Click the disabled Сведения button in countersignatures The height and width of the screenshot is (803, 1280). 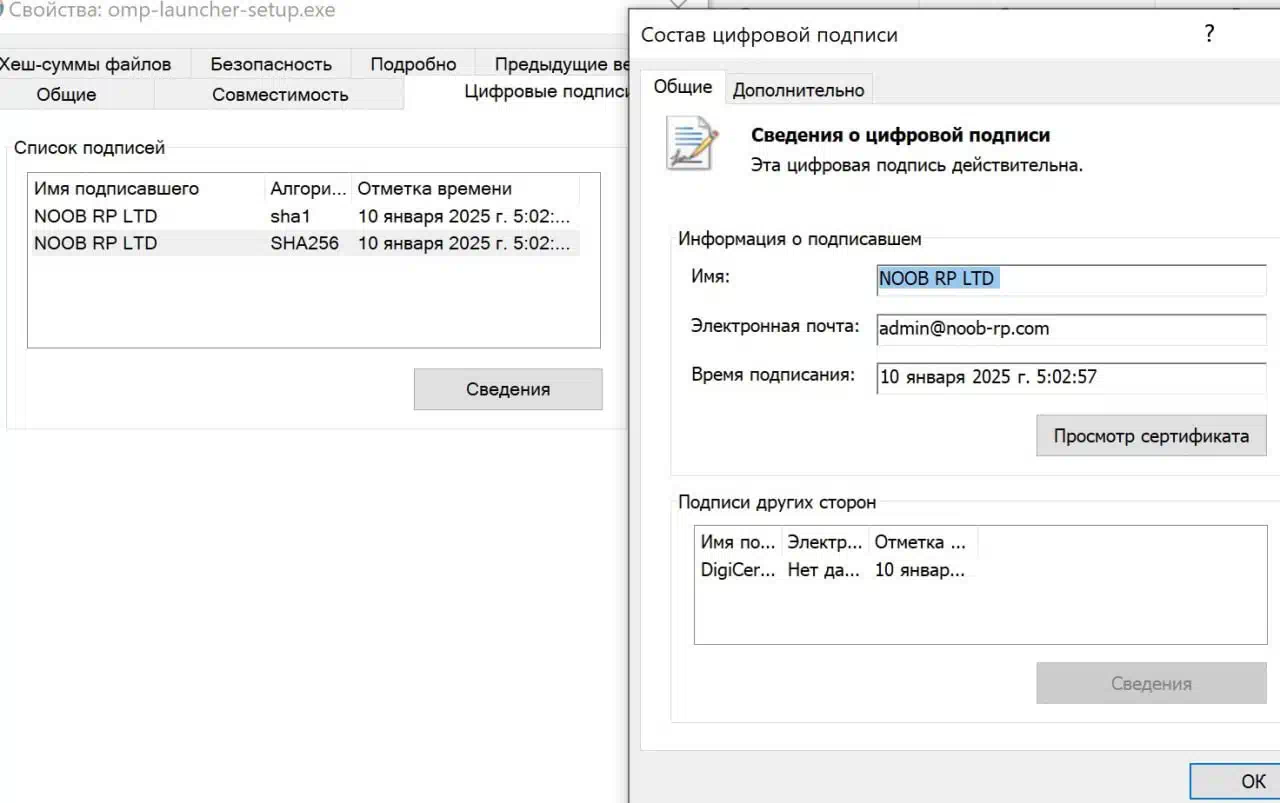(1151, 684)
